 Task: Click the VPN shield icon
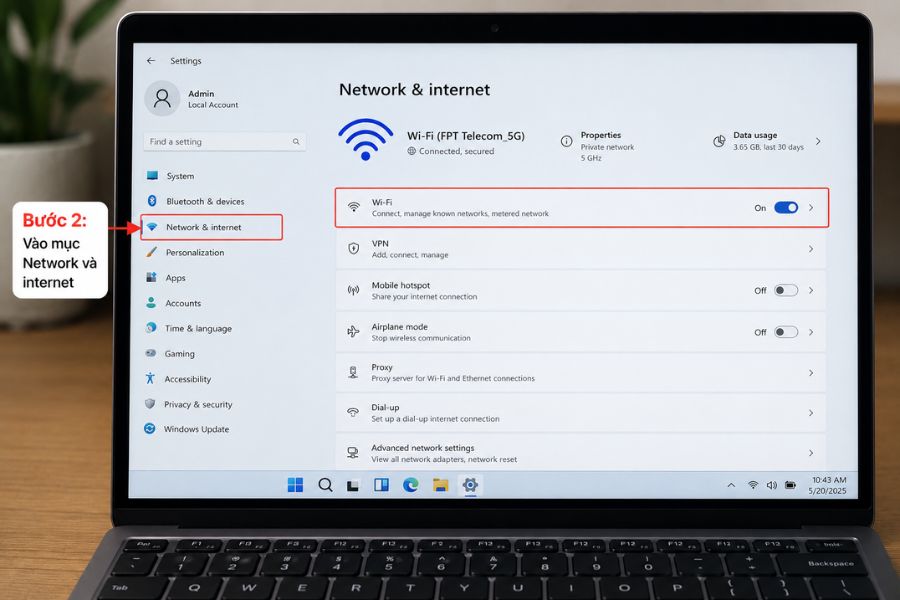(354, 249)
